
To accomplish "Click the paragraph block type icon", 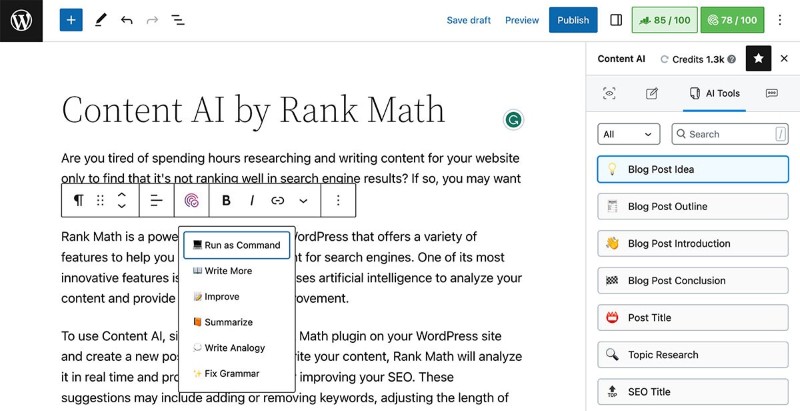I will click(x=78, y=200).
